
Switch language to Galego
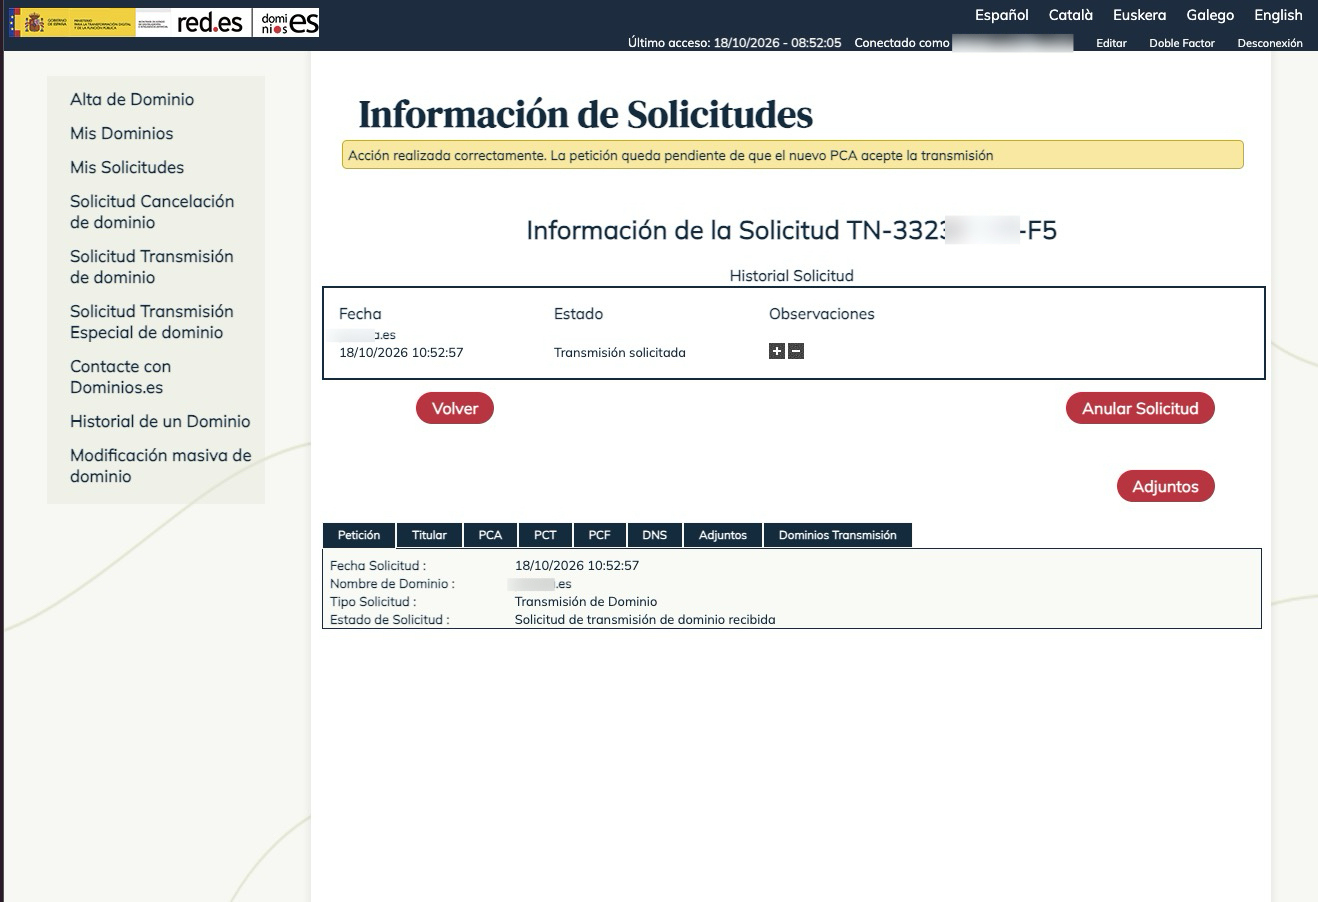click(x=1210, y=15)
